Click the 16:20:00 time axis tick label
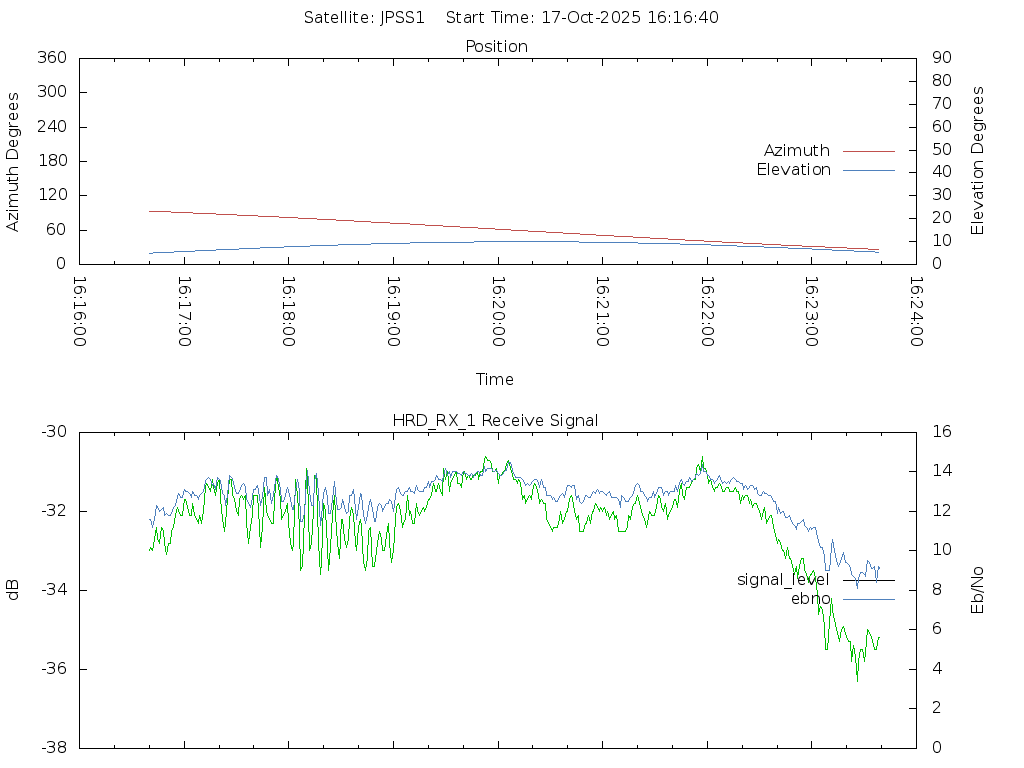Screen dimensions: 1024x768 pyautogui.click(x=497, y=312)
